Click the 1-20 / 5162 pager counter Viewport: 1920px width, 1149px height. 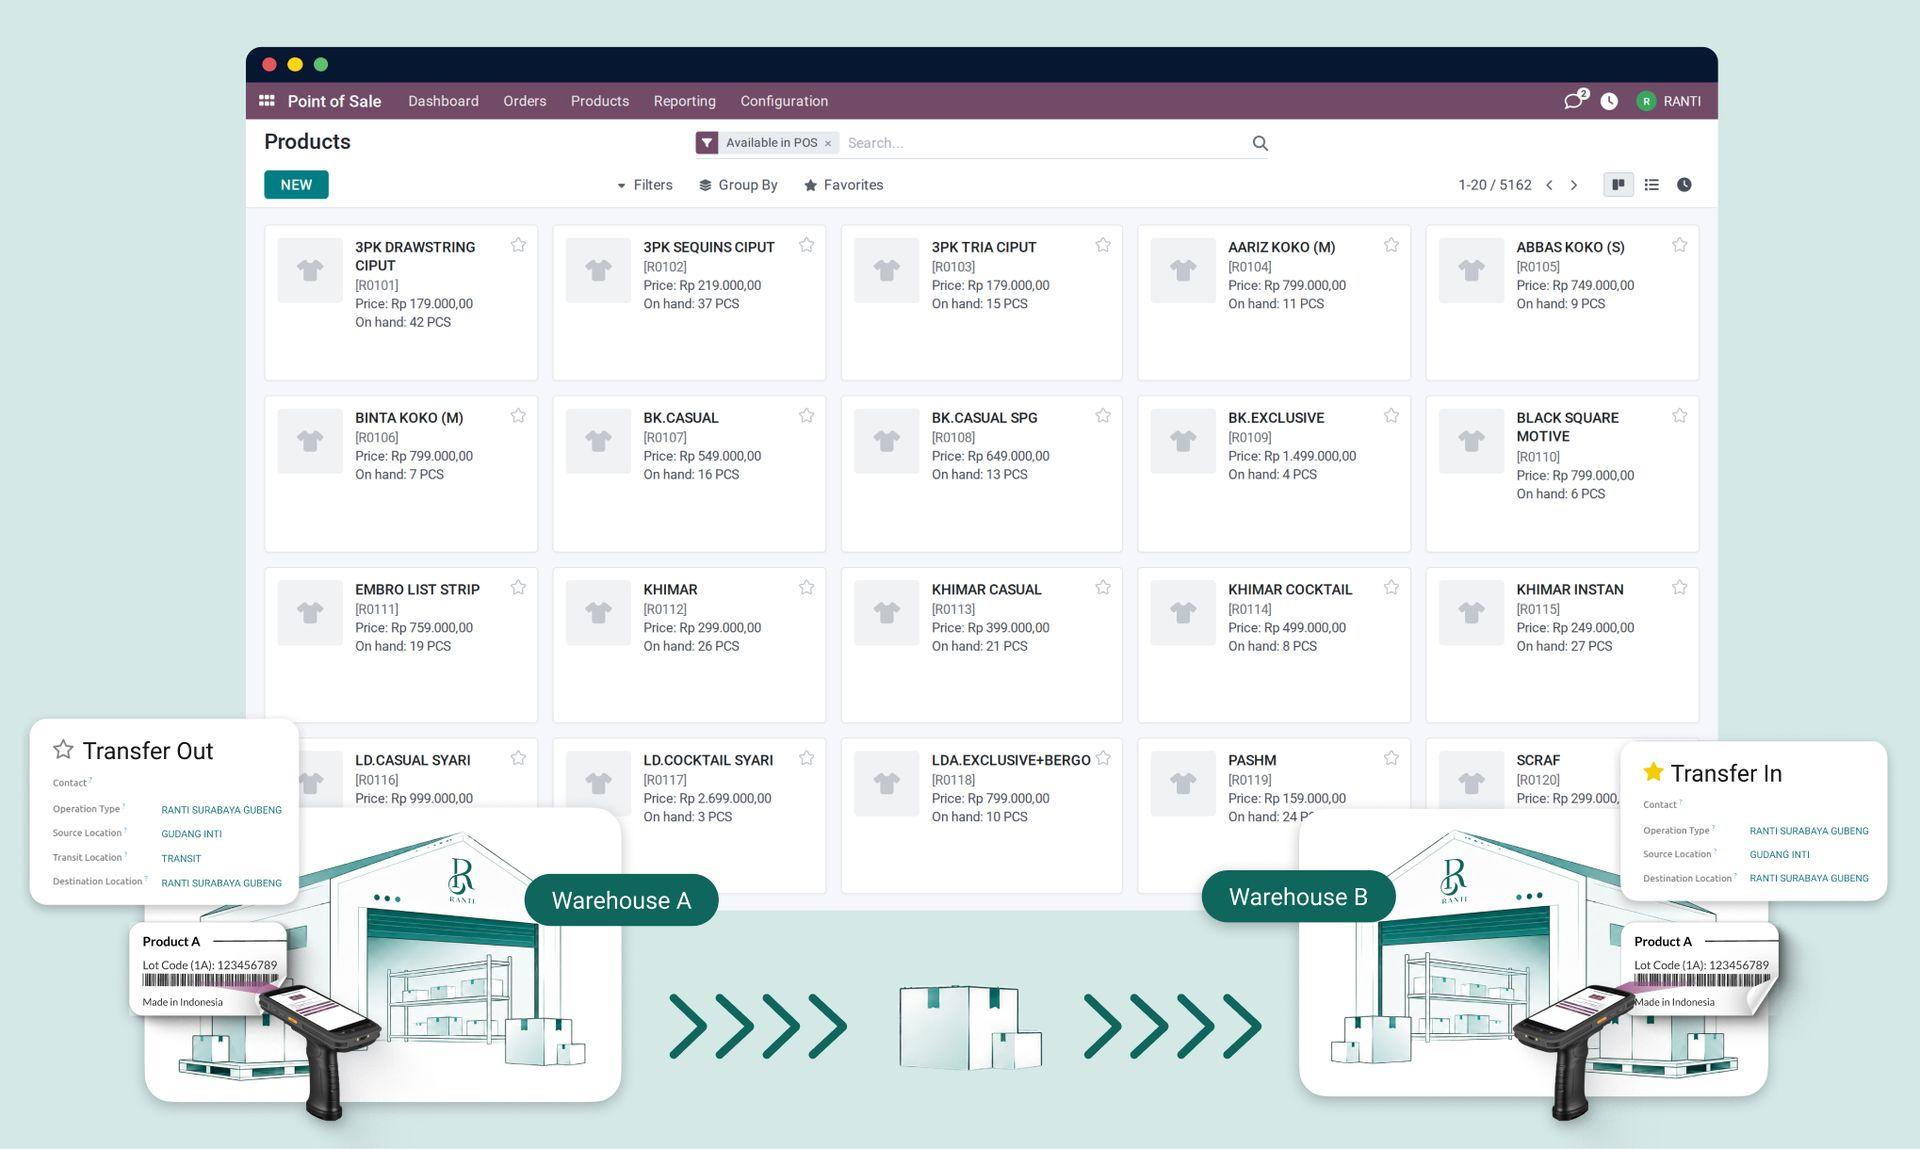[x=1495, y=185]
